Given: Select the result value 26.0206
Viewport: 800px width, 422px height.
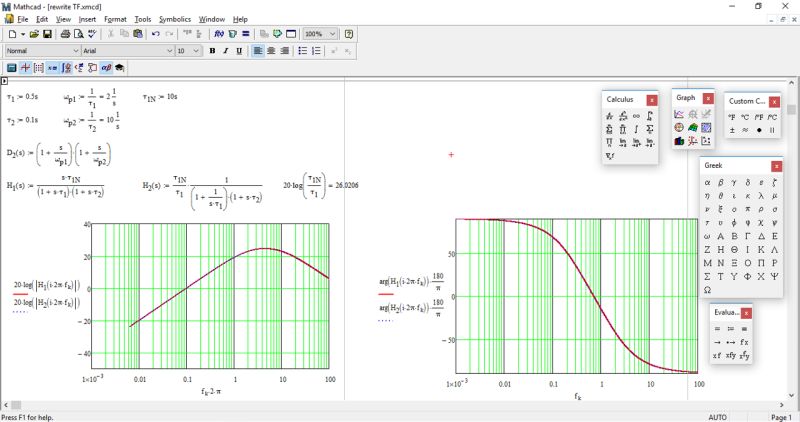Looking at the screenshot, I should pos(347,185).
